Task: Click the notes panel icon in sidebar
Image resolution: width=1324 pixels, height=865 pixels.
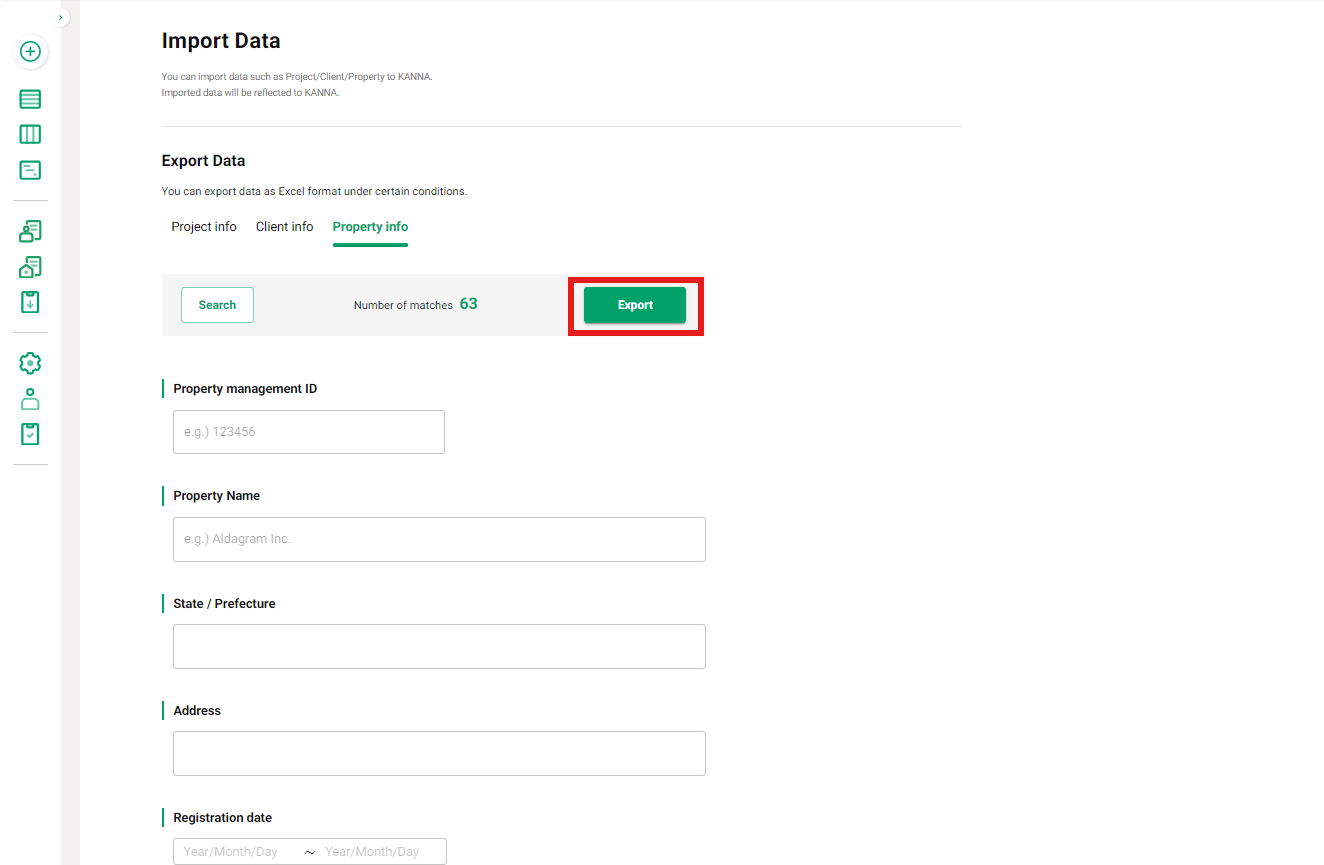Action: click(30, 170)
